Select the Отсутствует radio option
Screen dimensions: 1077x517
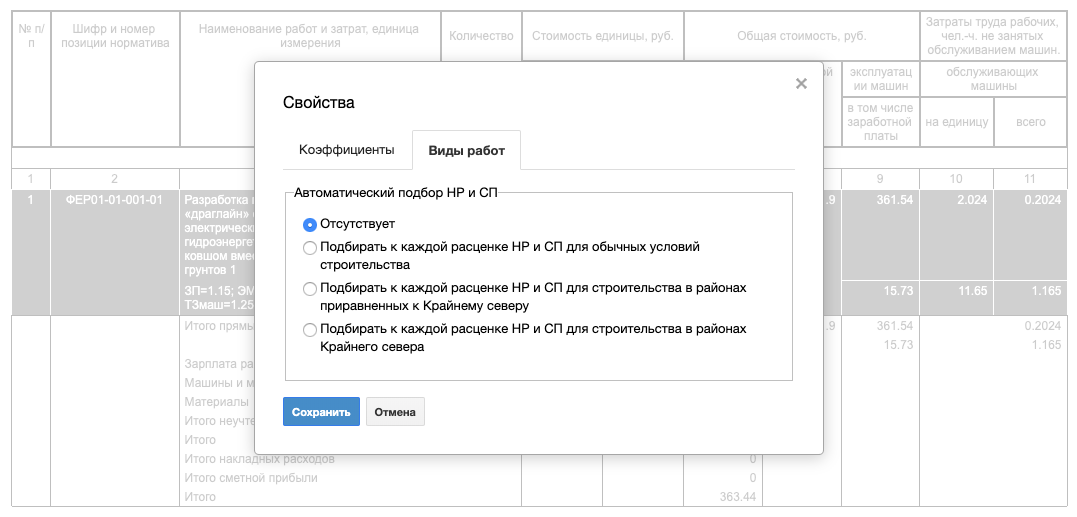(x=310, y=225)
